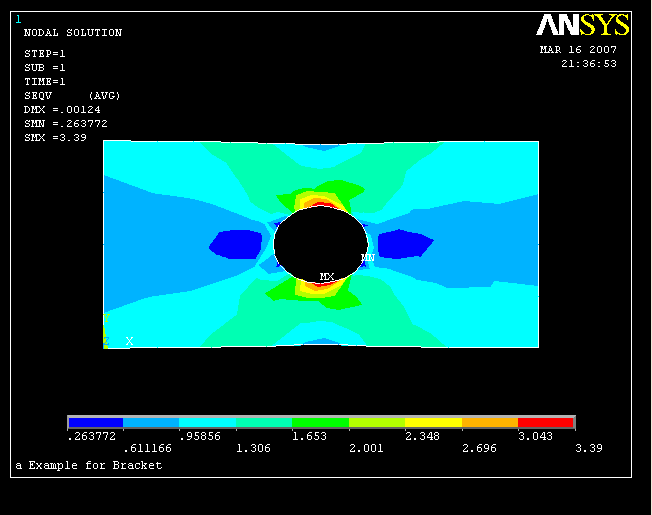Click the SUB =1 label
This screenshot has width=652, height=515.
pos(45,67)
